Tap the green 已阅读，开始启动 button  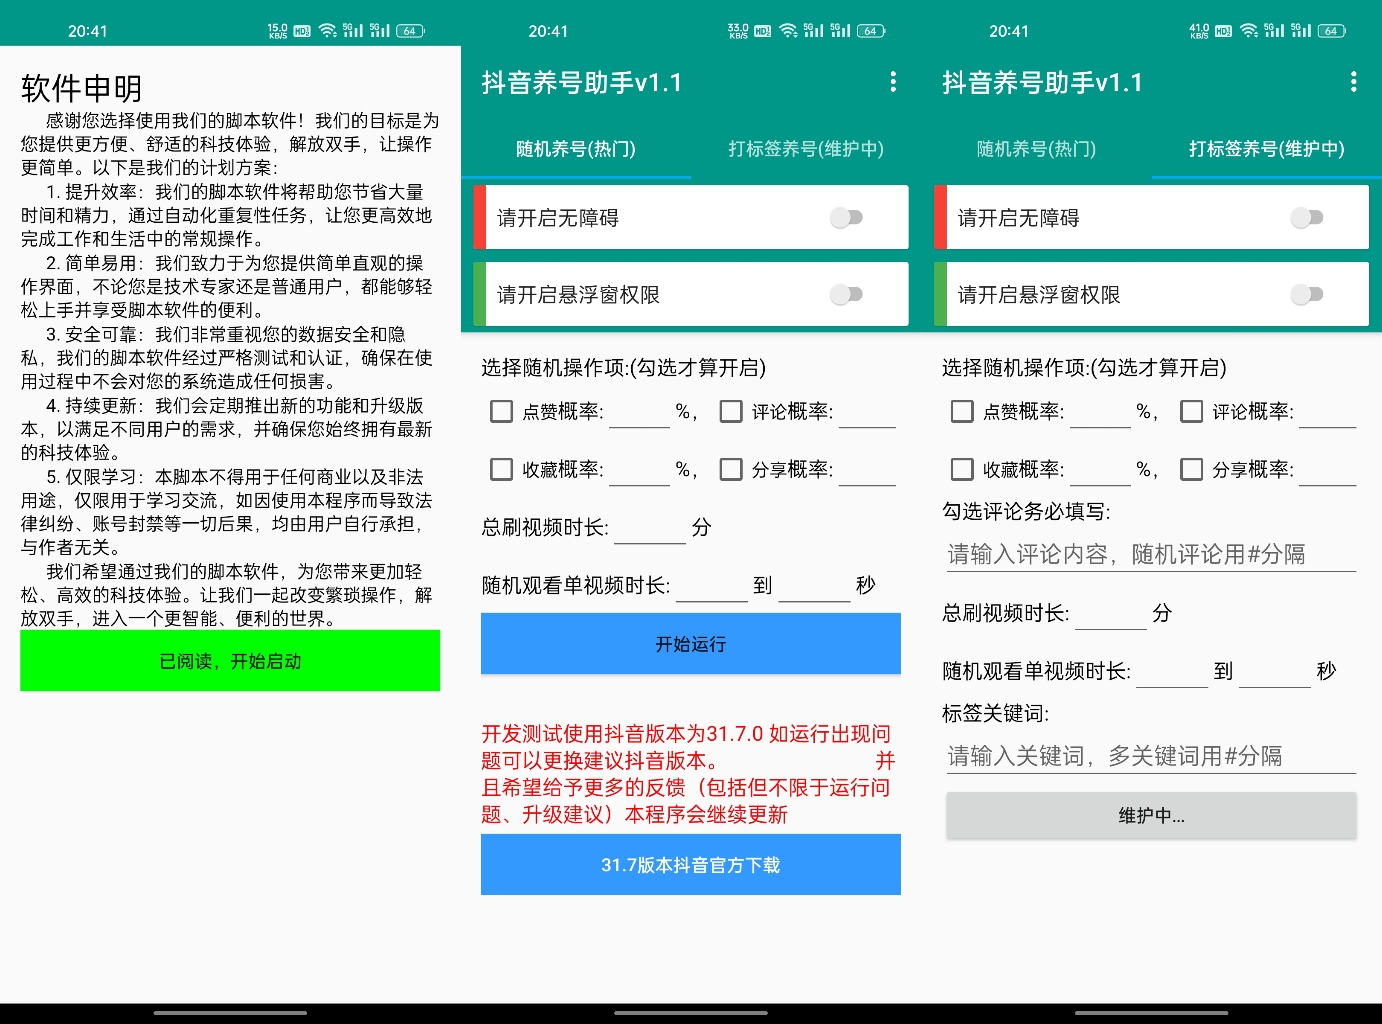click(x=230, y=661)
